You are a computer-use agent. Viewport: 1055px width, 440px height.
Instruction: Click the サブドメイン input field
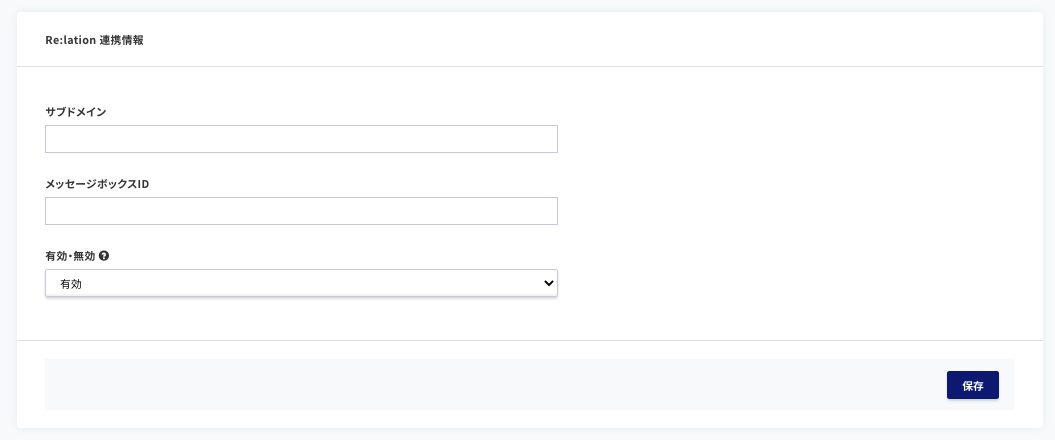[301, 139]
